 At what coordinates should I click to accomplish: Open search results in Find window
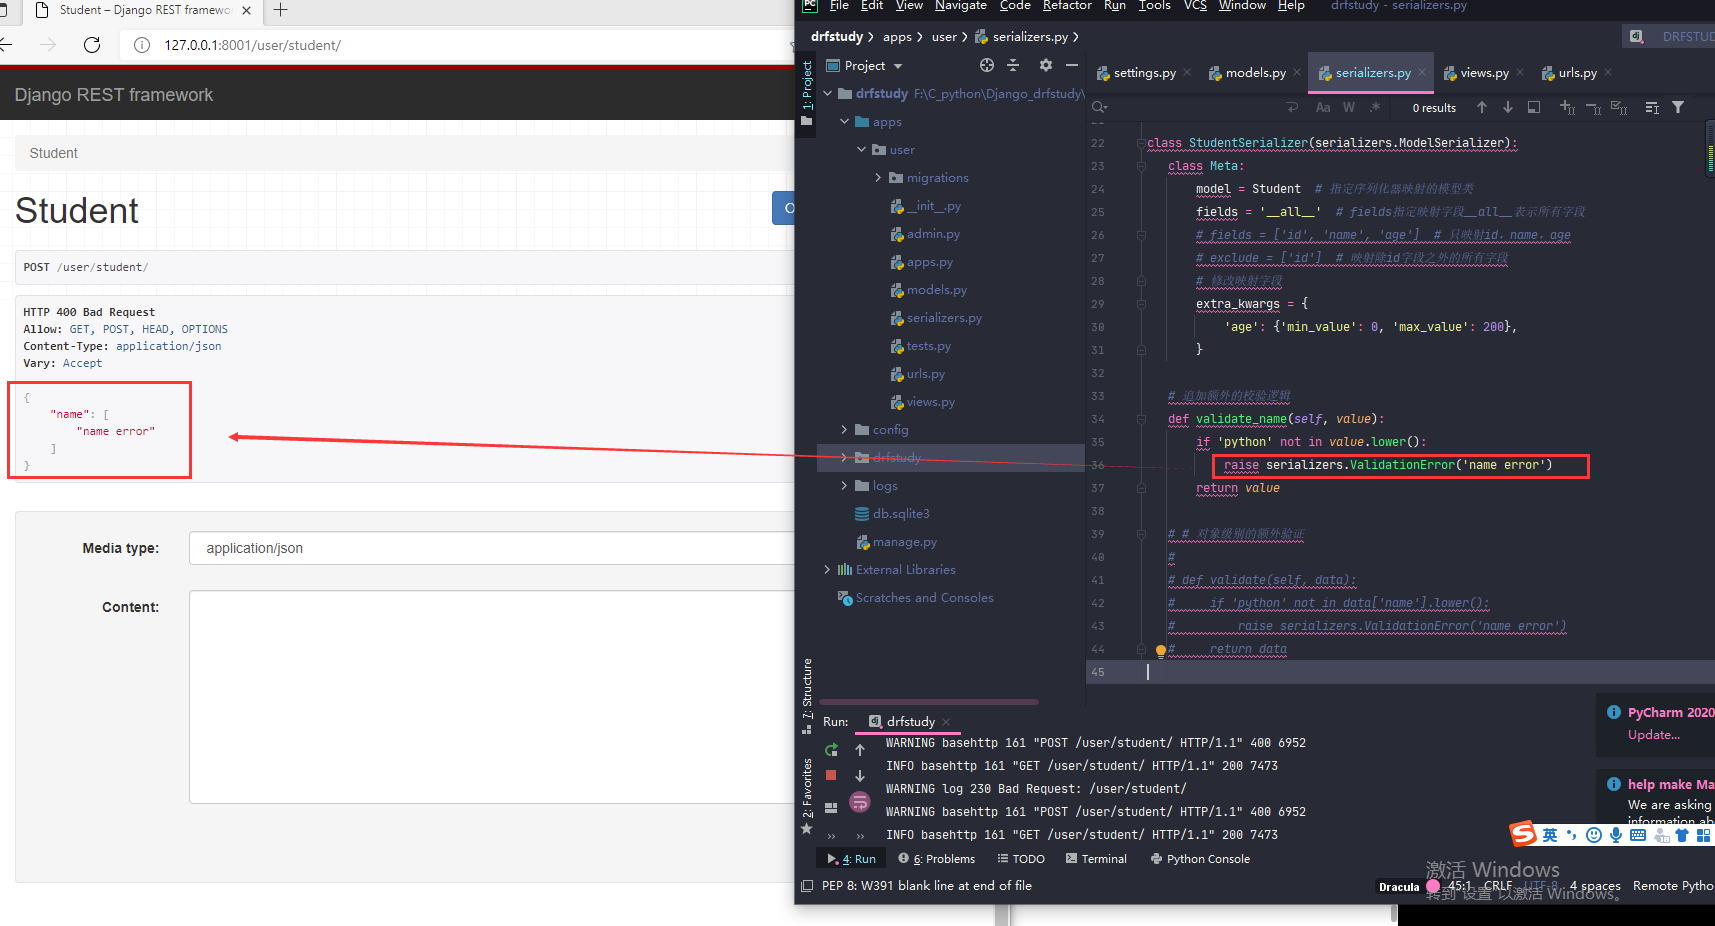[x=1534, y=107]
